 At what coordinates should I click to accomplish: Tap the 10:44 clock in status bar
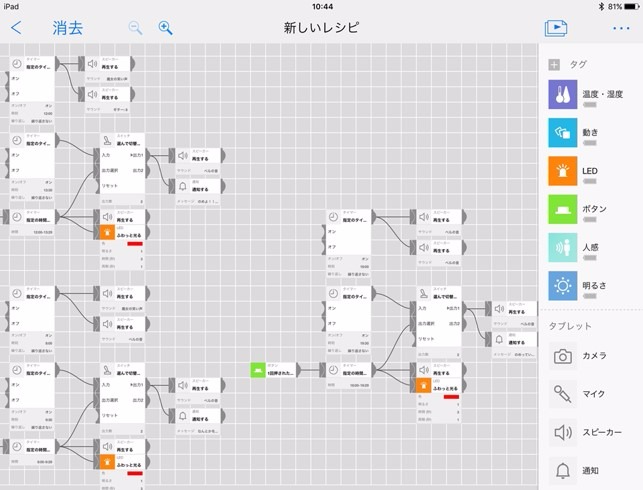click(x=322, y=6)
